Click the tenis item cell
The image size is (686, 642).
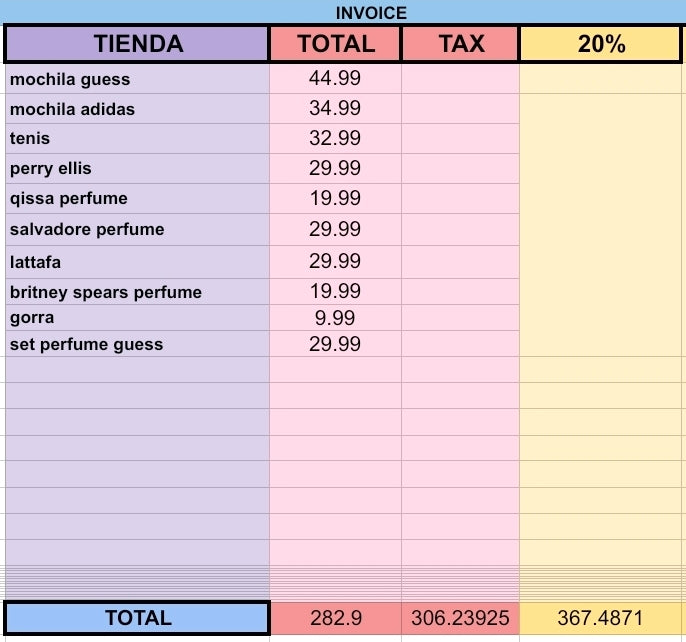[x=137, y=138]
